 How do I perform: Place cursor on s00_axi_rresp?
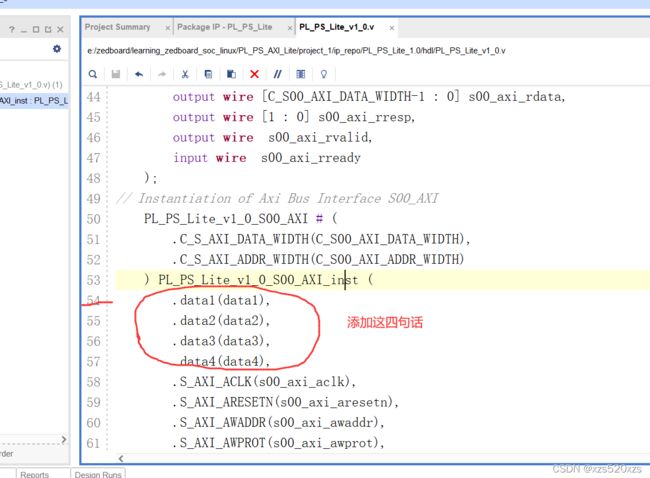[x=366, y=117]
